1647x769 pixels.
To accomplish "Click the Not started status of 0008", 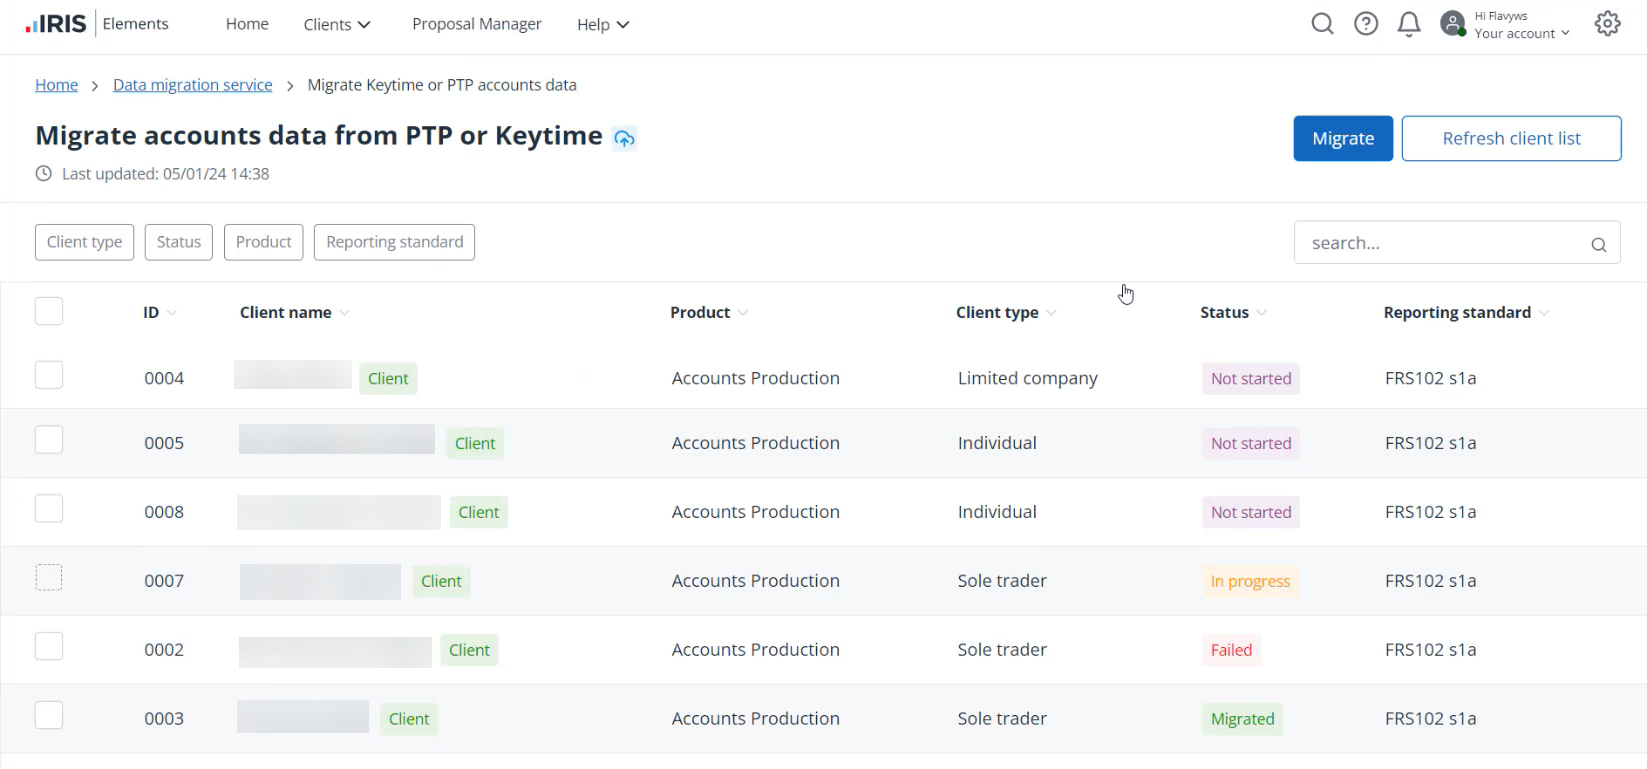I will 1251,513.
